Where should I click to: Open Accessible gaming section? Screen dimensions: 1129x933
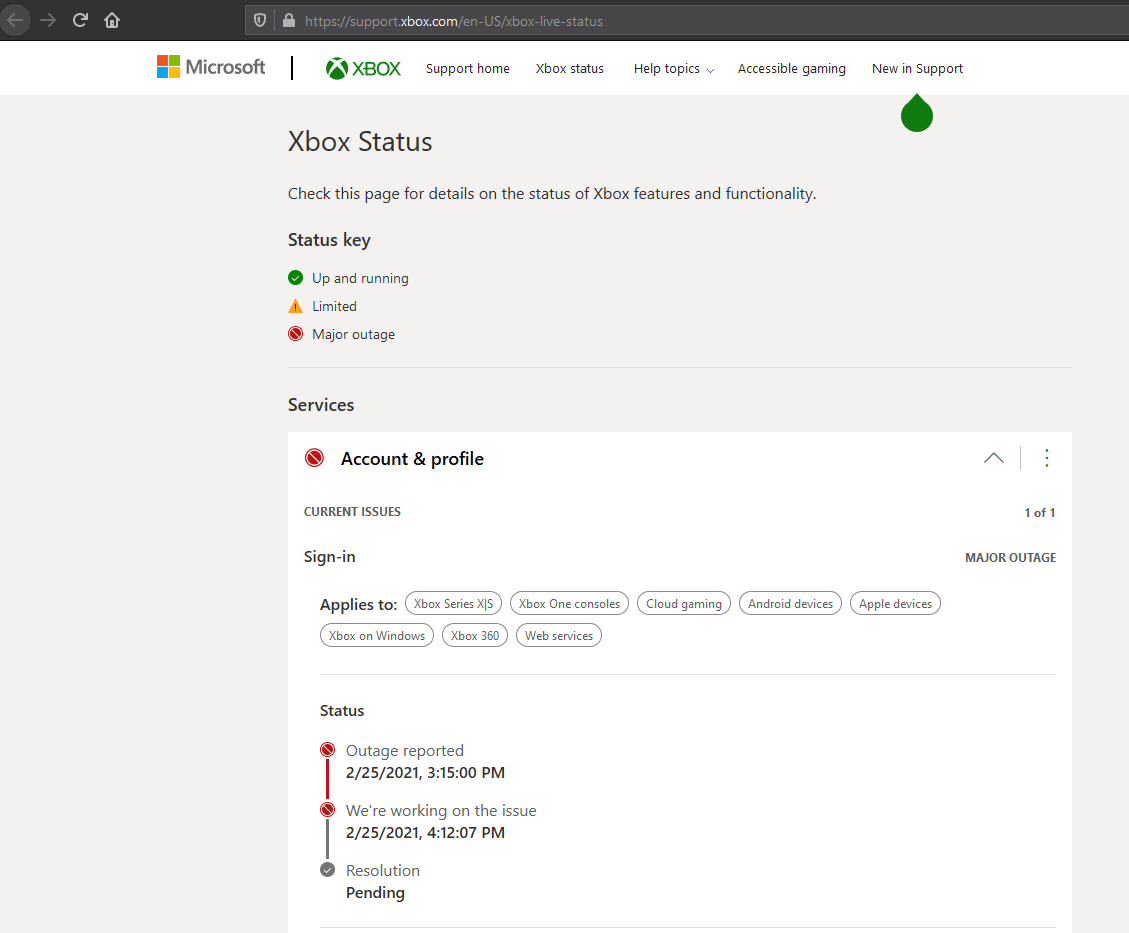pos(791,68)
